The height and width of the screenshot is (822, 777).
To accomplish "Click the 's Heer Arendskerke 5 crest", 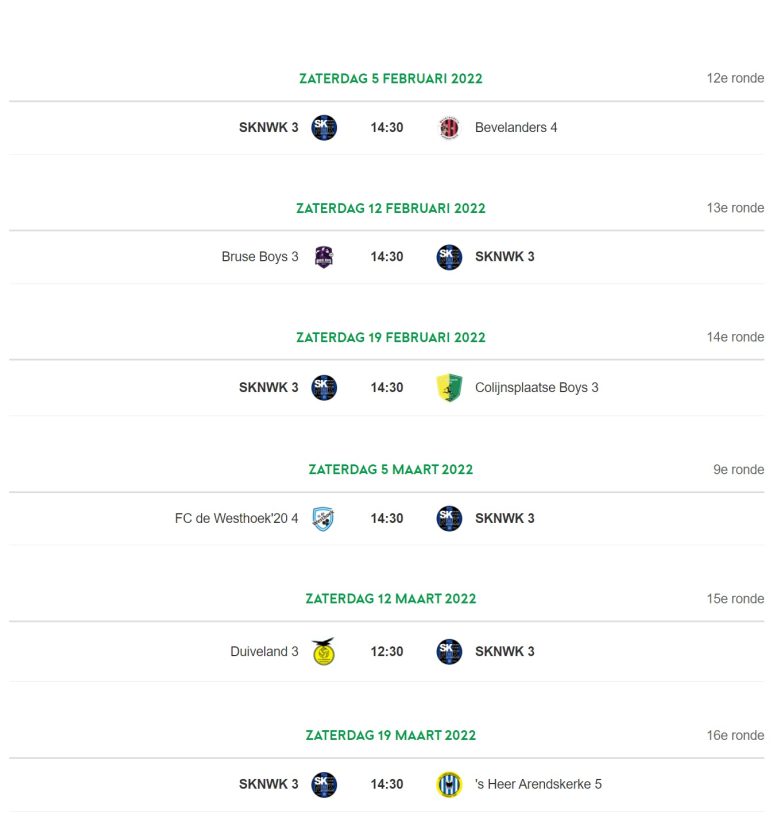I will click(x=449, y=785).
